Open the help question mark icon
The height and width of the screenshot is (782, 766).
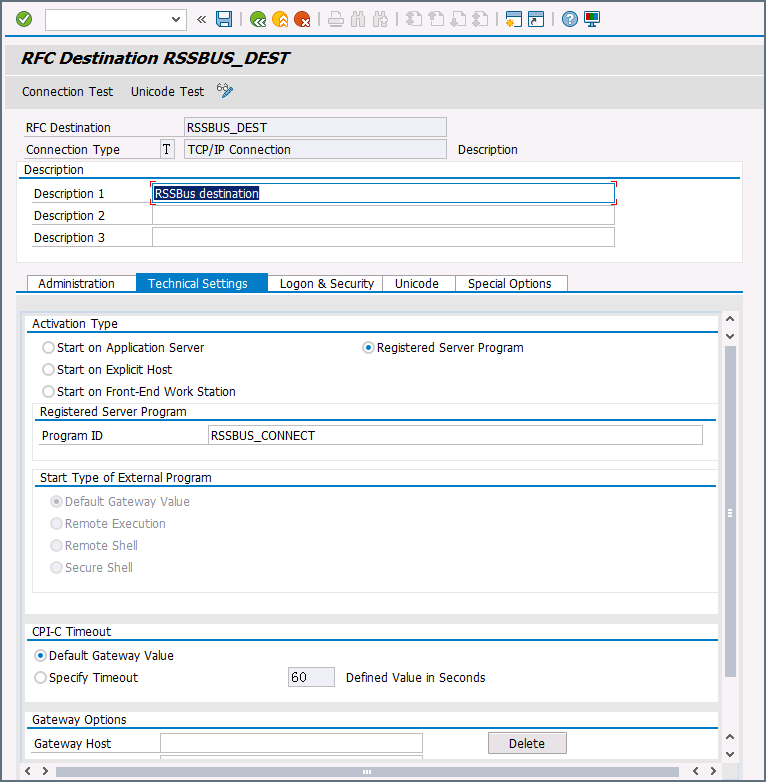570,19
